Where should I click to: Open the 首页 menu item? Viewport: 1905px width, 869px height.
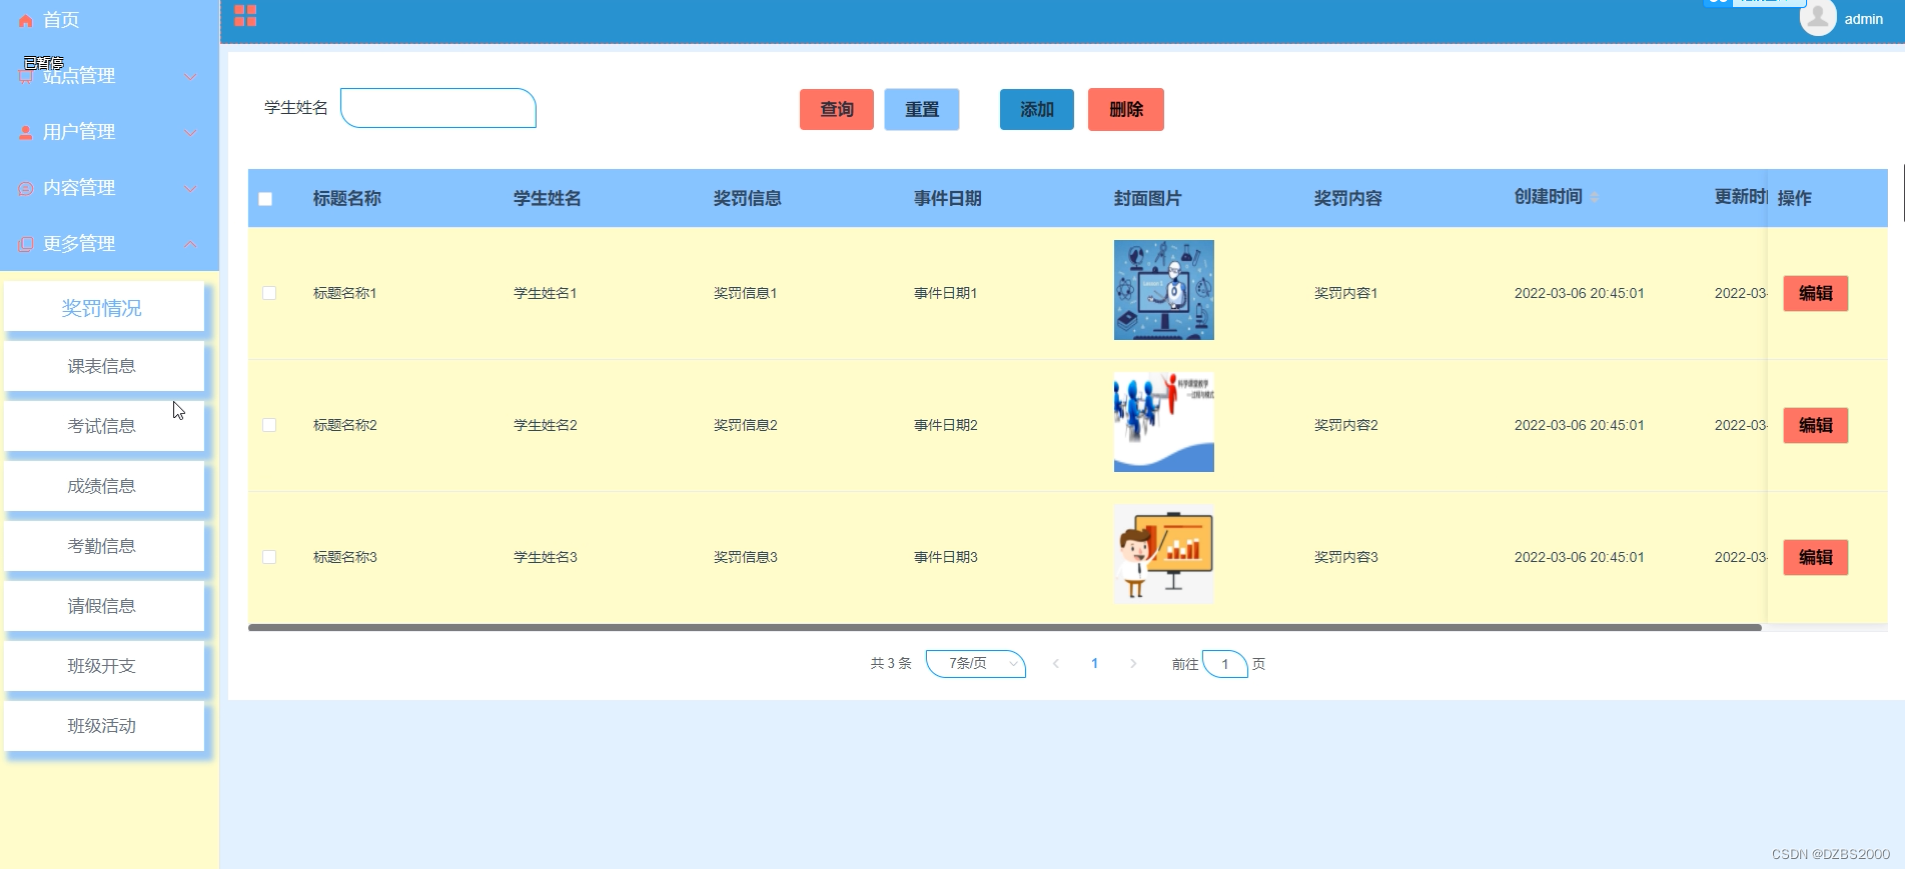click(x=109, y=20)
